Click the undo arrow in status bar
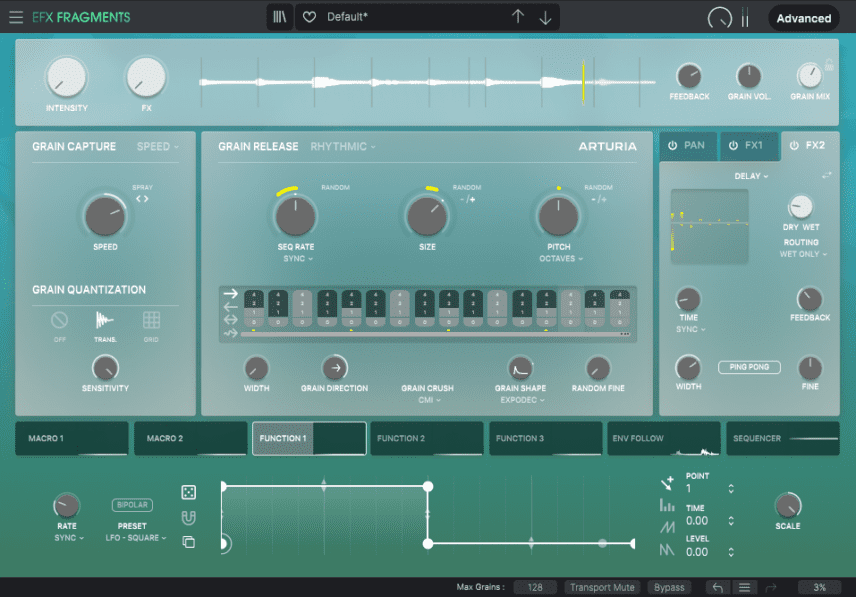The image size is (856, 597). click(718, 588)
